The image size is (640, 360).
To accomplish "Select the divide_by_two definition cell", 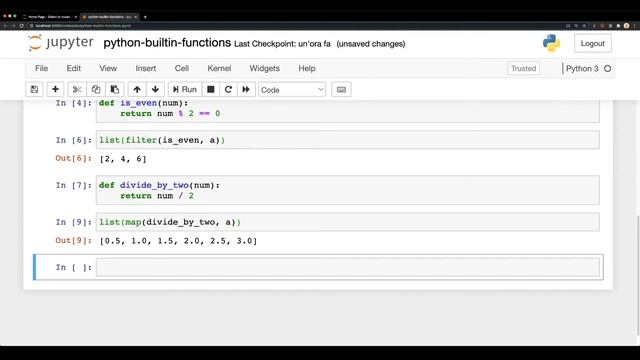I will point(348,190).
